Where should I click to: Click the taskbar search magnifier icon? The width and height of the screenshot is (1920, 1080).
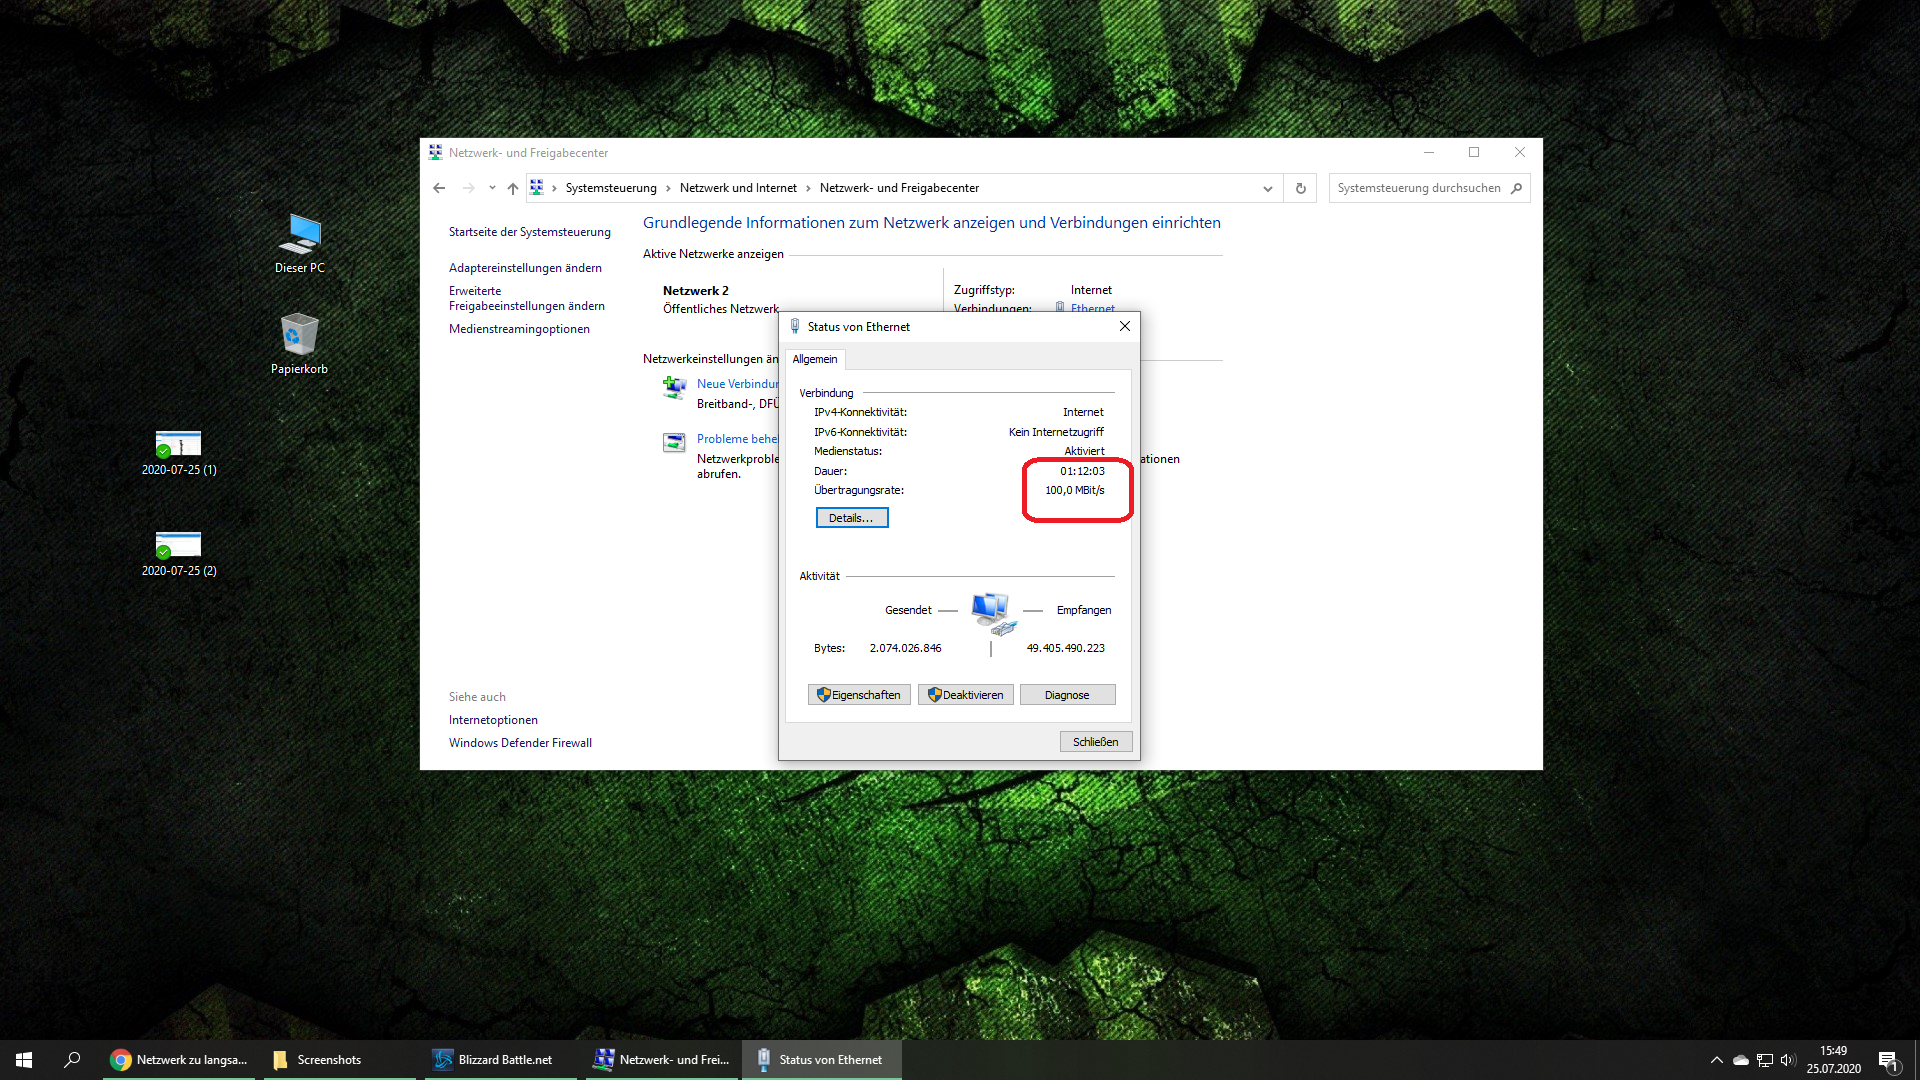pyautogui.click(x=72, y=1060)
